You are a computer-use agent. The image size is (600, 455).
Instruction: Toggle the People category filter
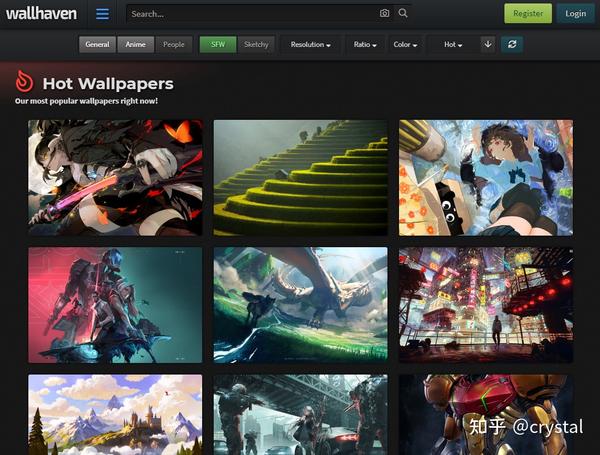point(174,44)
